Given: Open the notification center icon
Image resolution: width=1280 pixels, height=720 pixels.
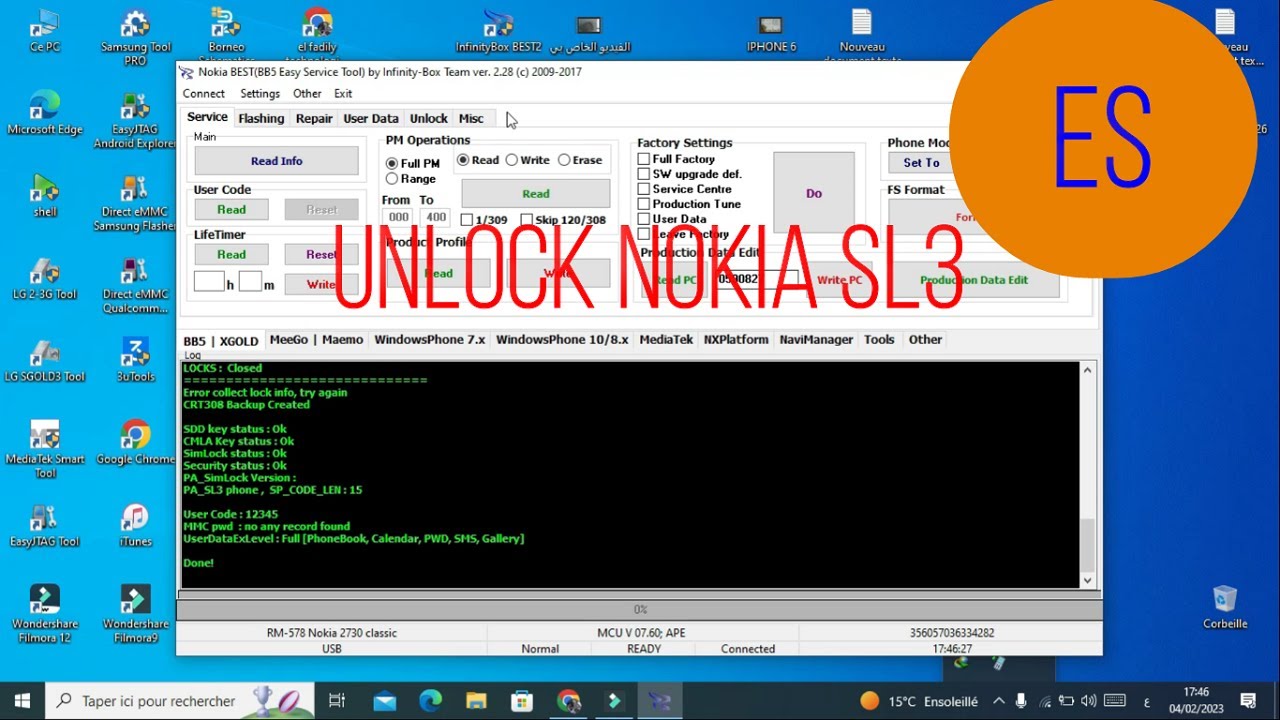Looking at the screenshot, I should (x=1248, y=701).
